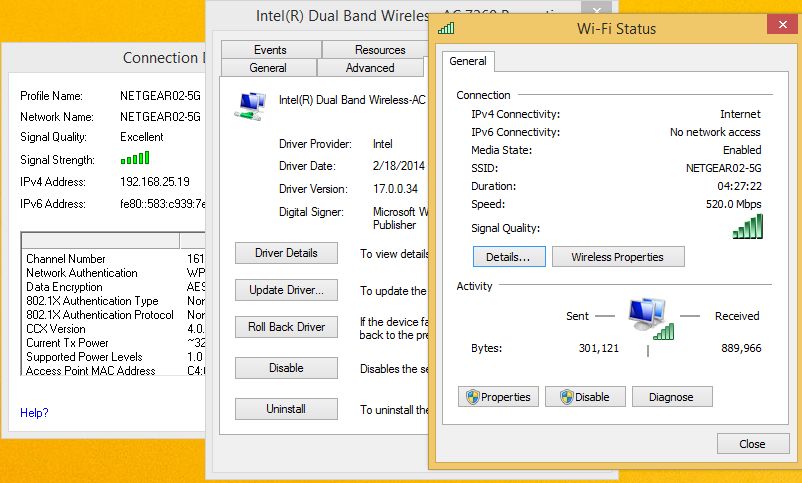The width and height of the screenshot is (802, 483).
Task: Click Driver Details in the Intel adapter window
Action: point(286,253)
